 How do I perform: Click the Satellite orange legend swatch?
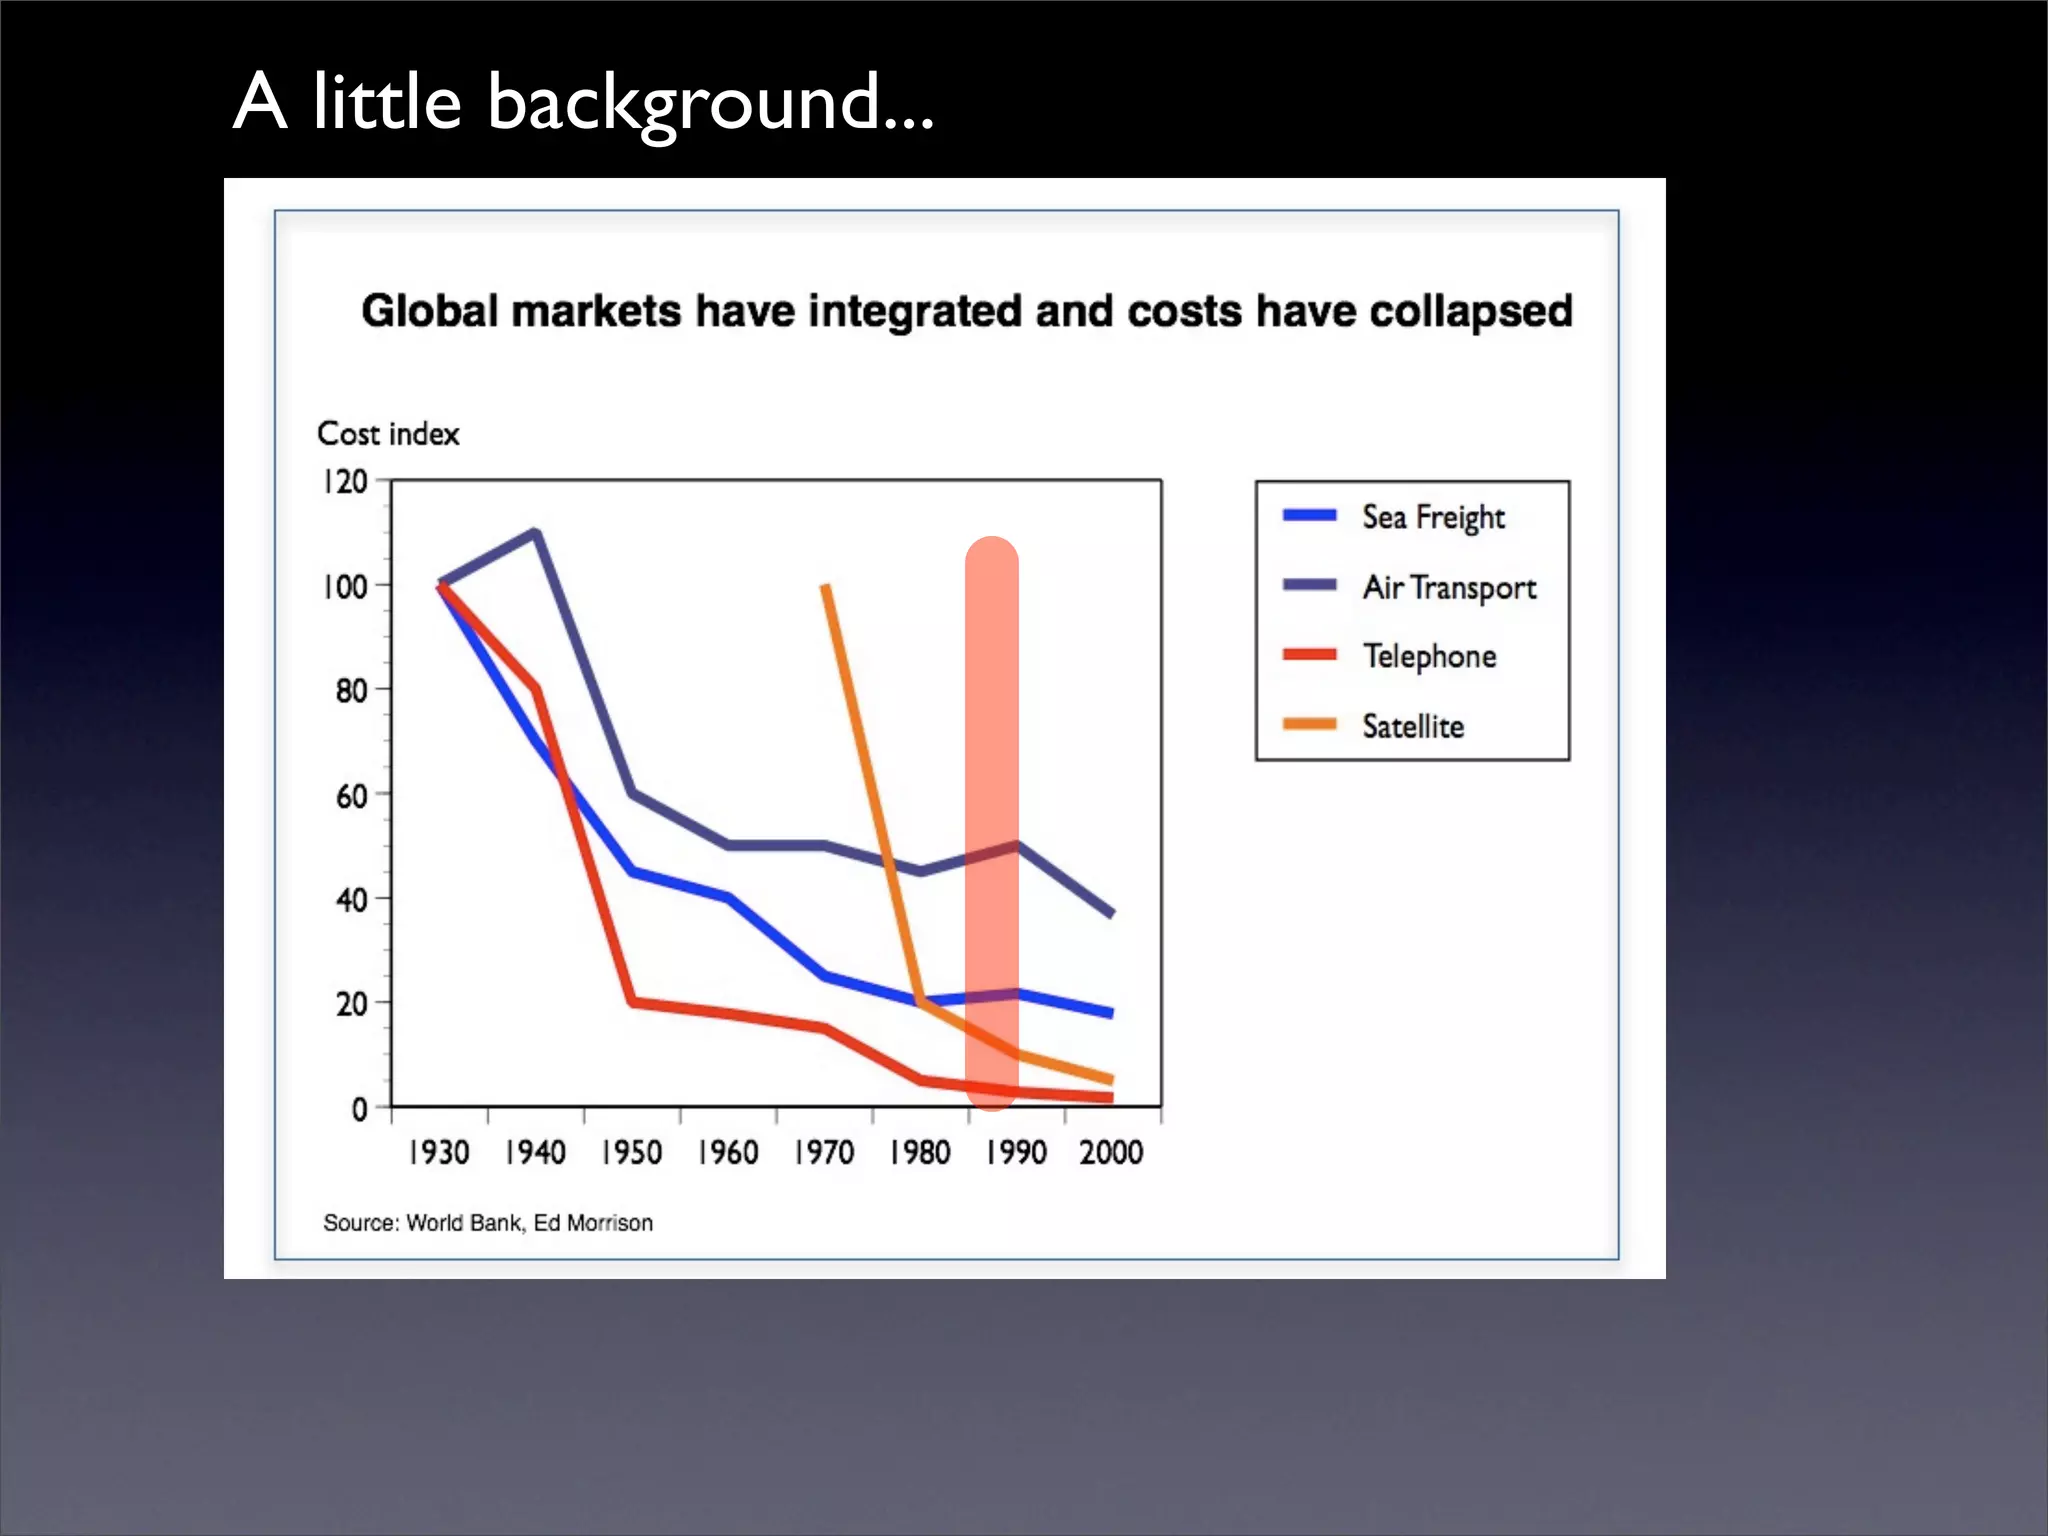(x=1309, y=724)
